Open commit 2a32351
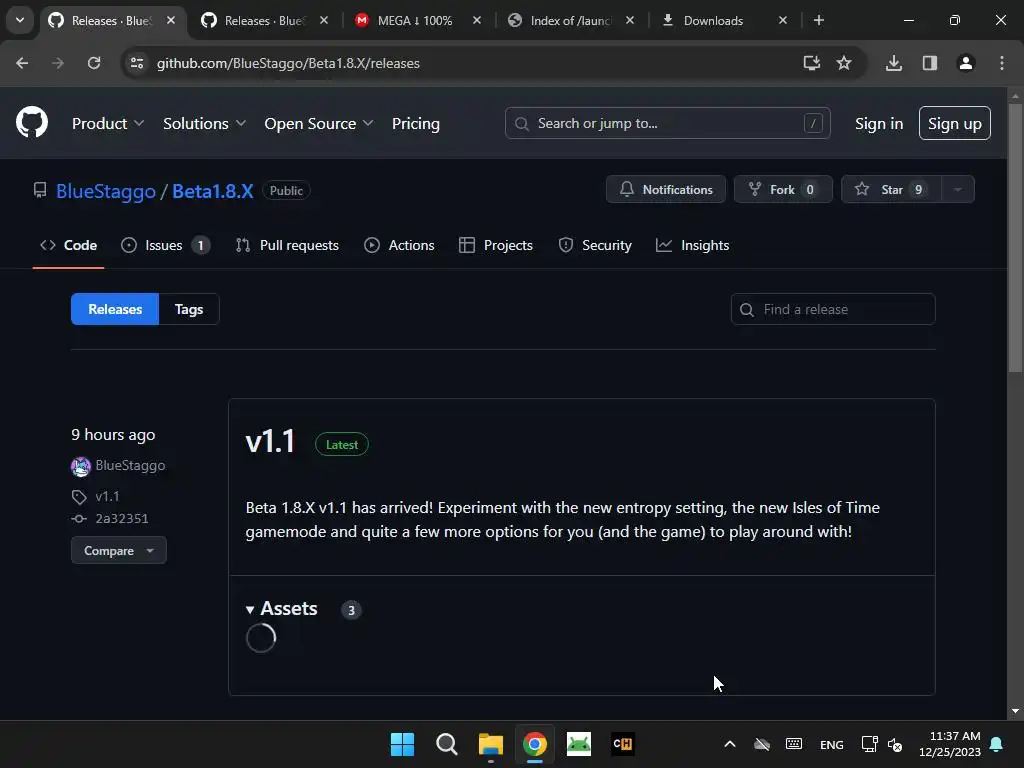This screenshot has width=1024, height=768. tap(121, 519)
